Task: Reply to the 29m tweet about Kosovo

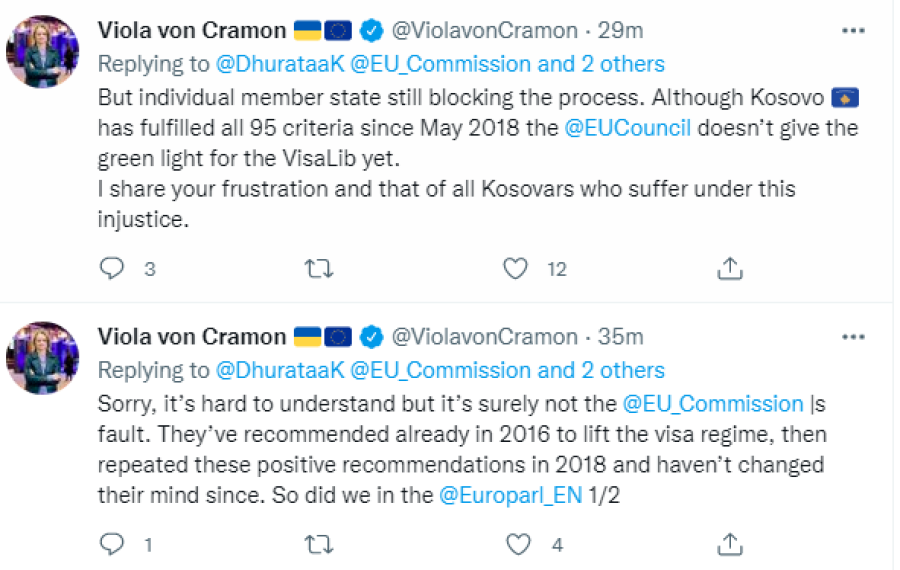Action: (x=113, y=268)
